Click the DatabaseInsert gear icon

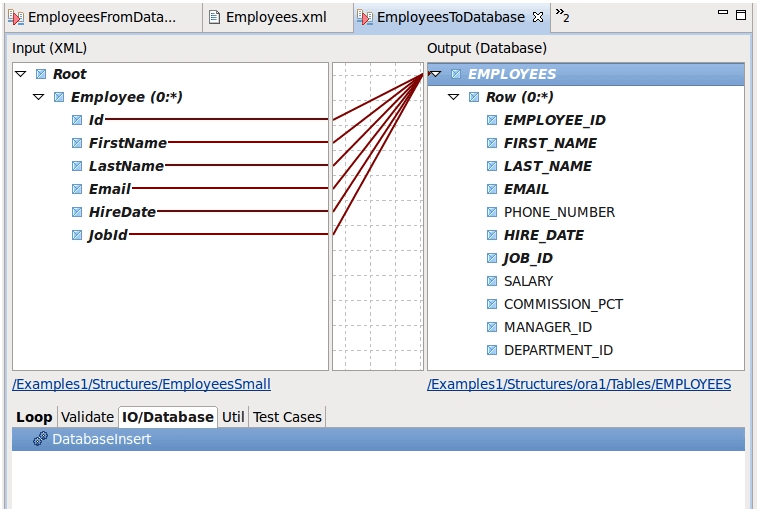click(x=40, y=439)
